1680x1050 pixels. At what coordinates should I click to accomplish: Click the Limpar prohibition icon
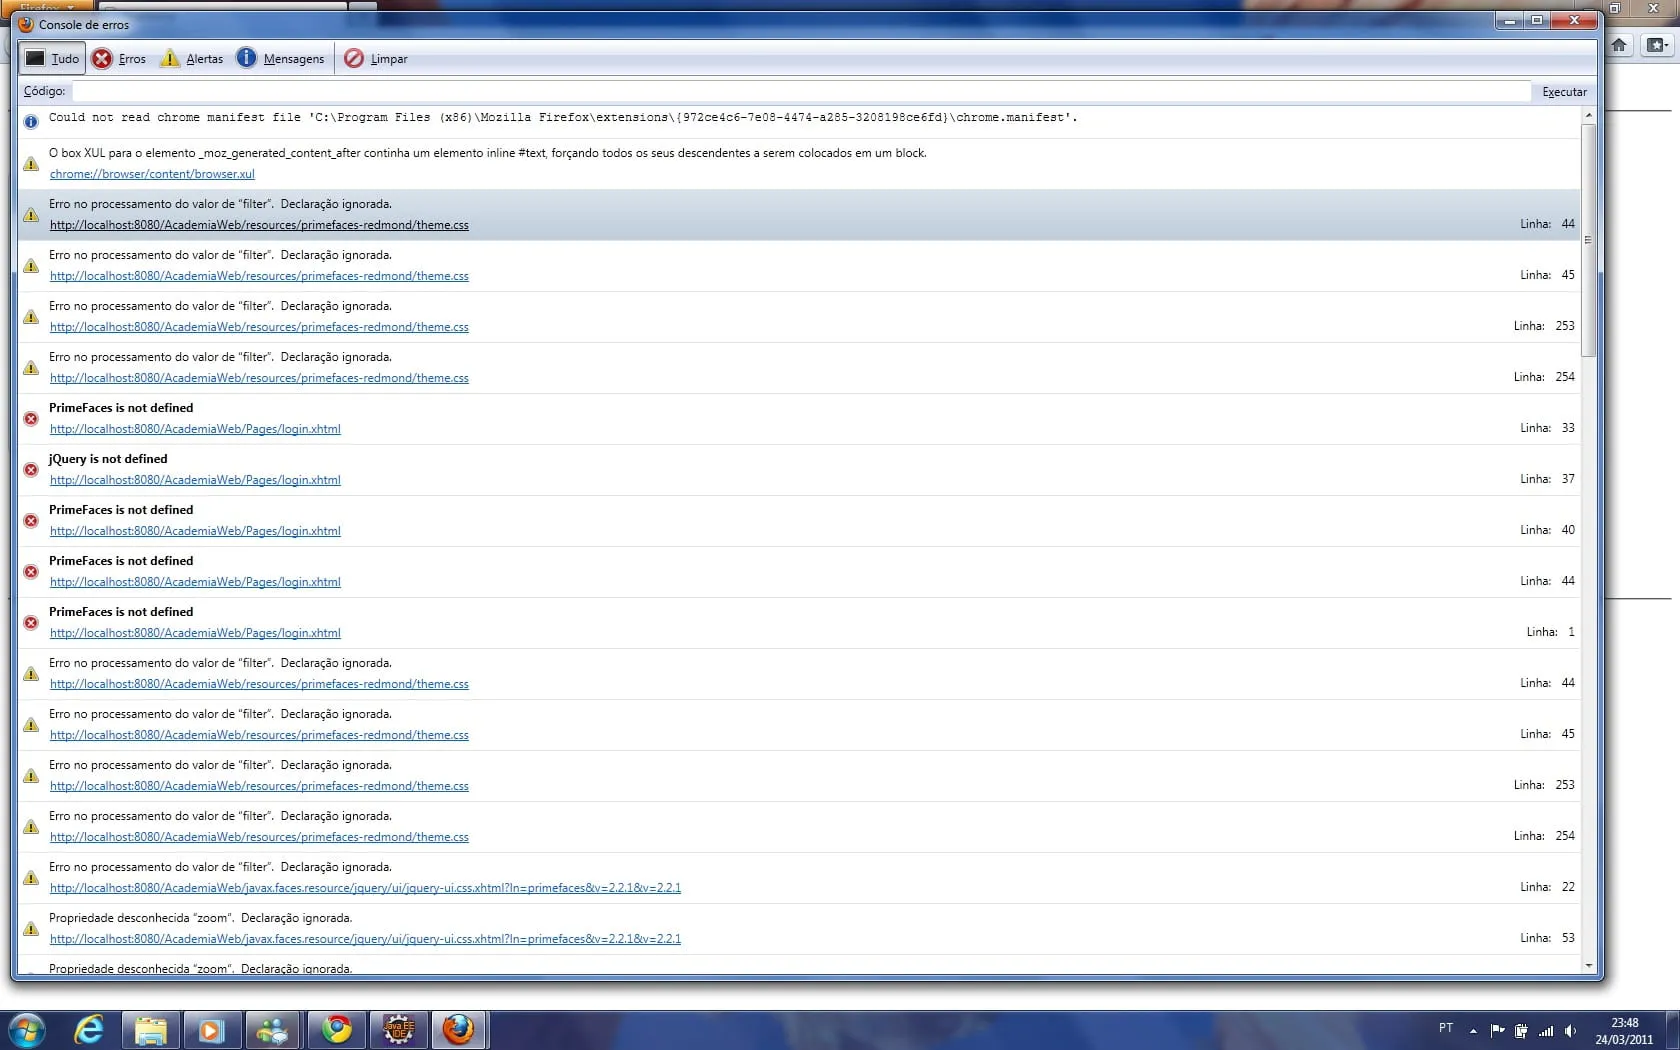click(x=354, y=58)
